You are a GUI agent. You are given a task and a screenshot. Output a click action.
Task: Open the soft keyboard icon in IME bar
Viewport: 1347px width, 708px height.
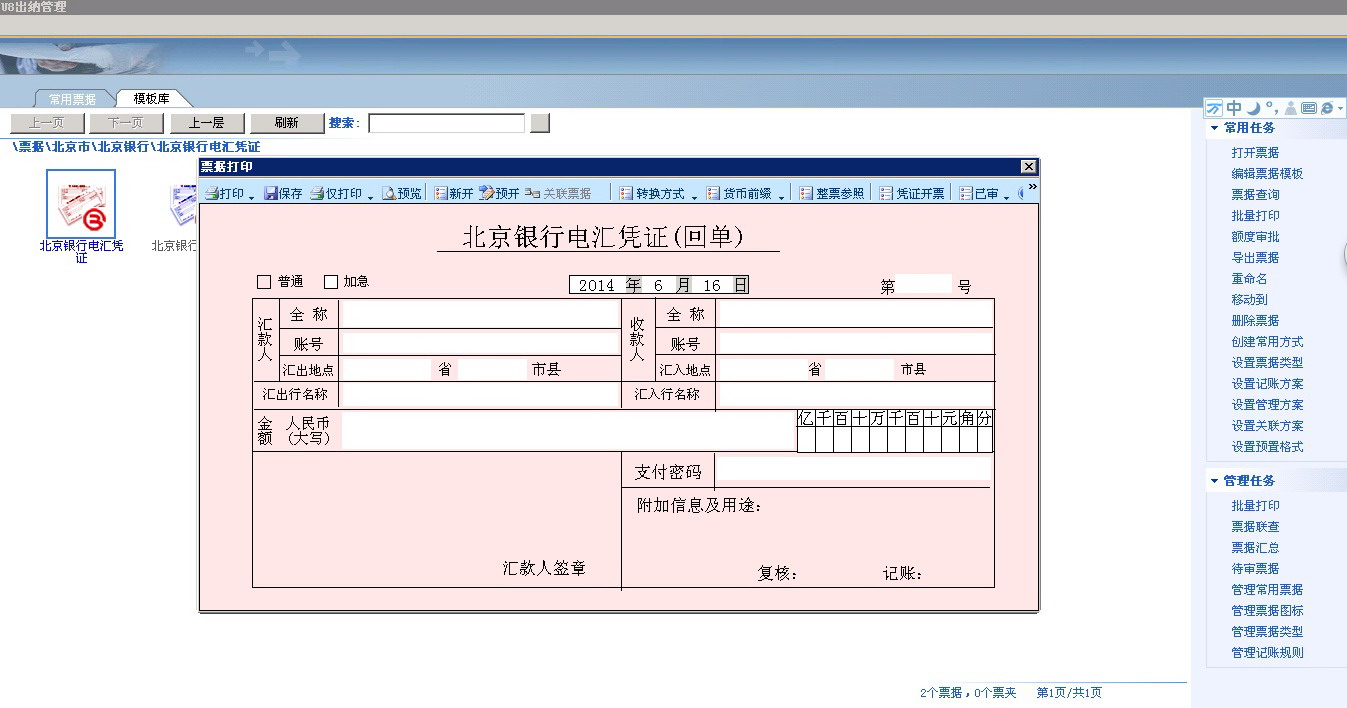pyautogui.click(x=1308, y=108)
